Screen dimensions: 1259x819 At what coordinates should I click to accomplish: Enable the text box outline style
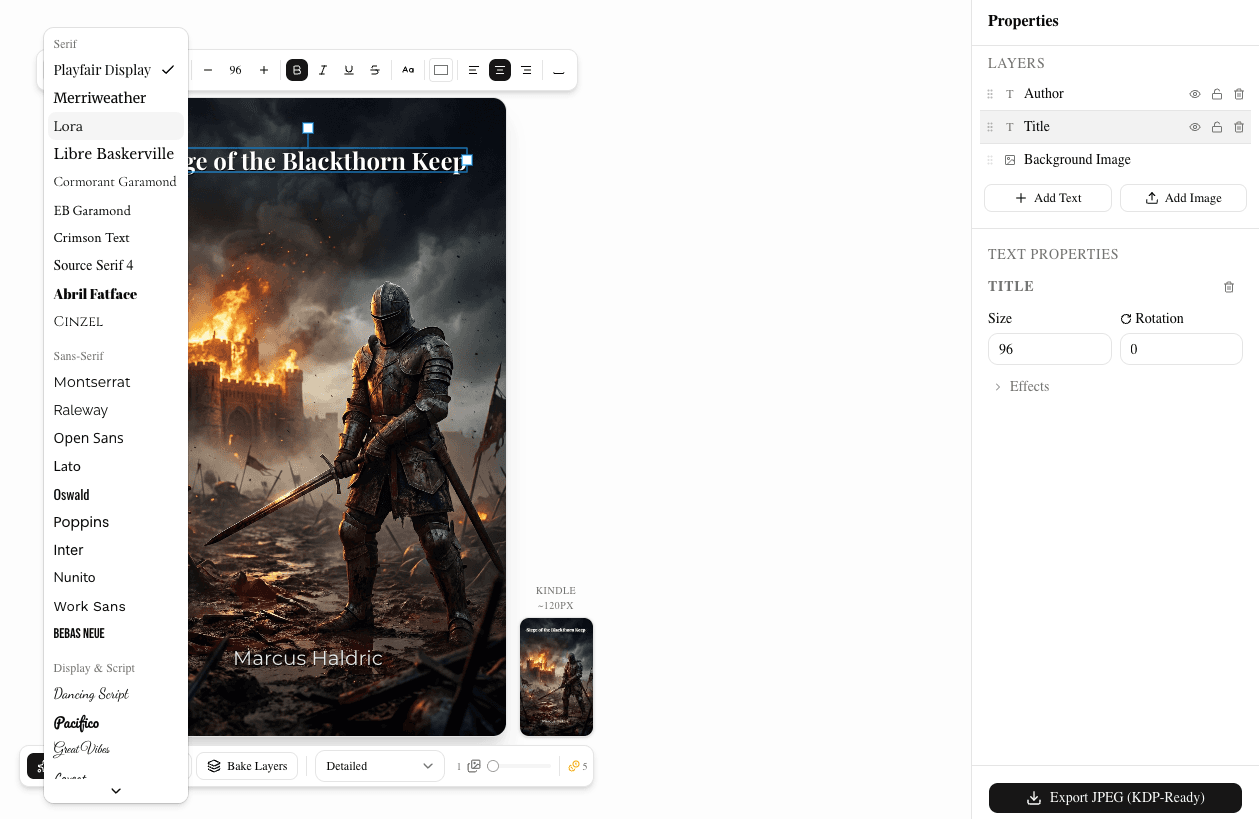(x=440, y=70)
